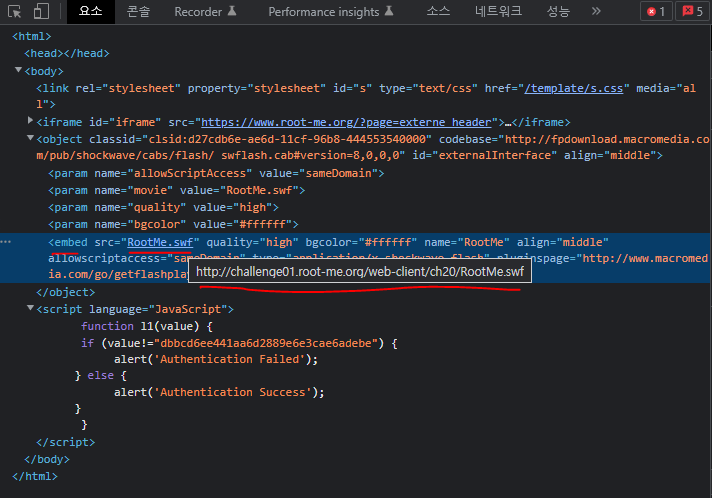The width and height of the screenshot is (712, 498).
Task: Open the 요소 (Elements) tab
Action: 90,11
